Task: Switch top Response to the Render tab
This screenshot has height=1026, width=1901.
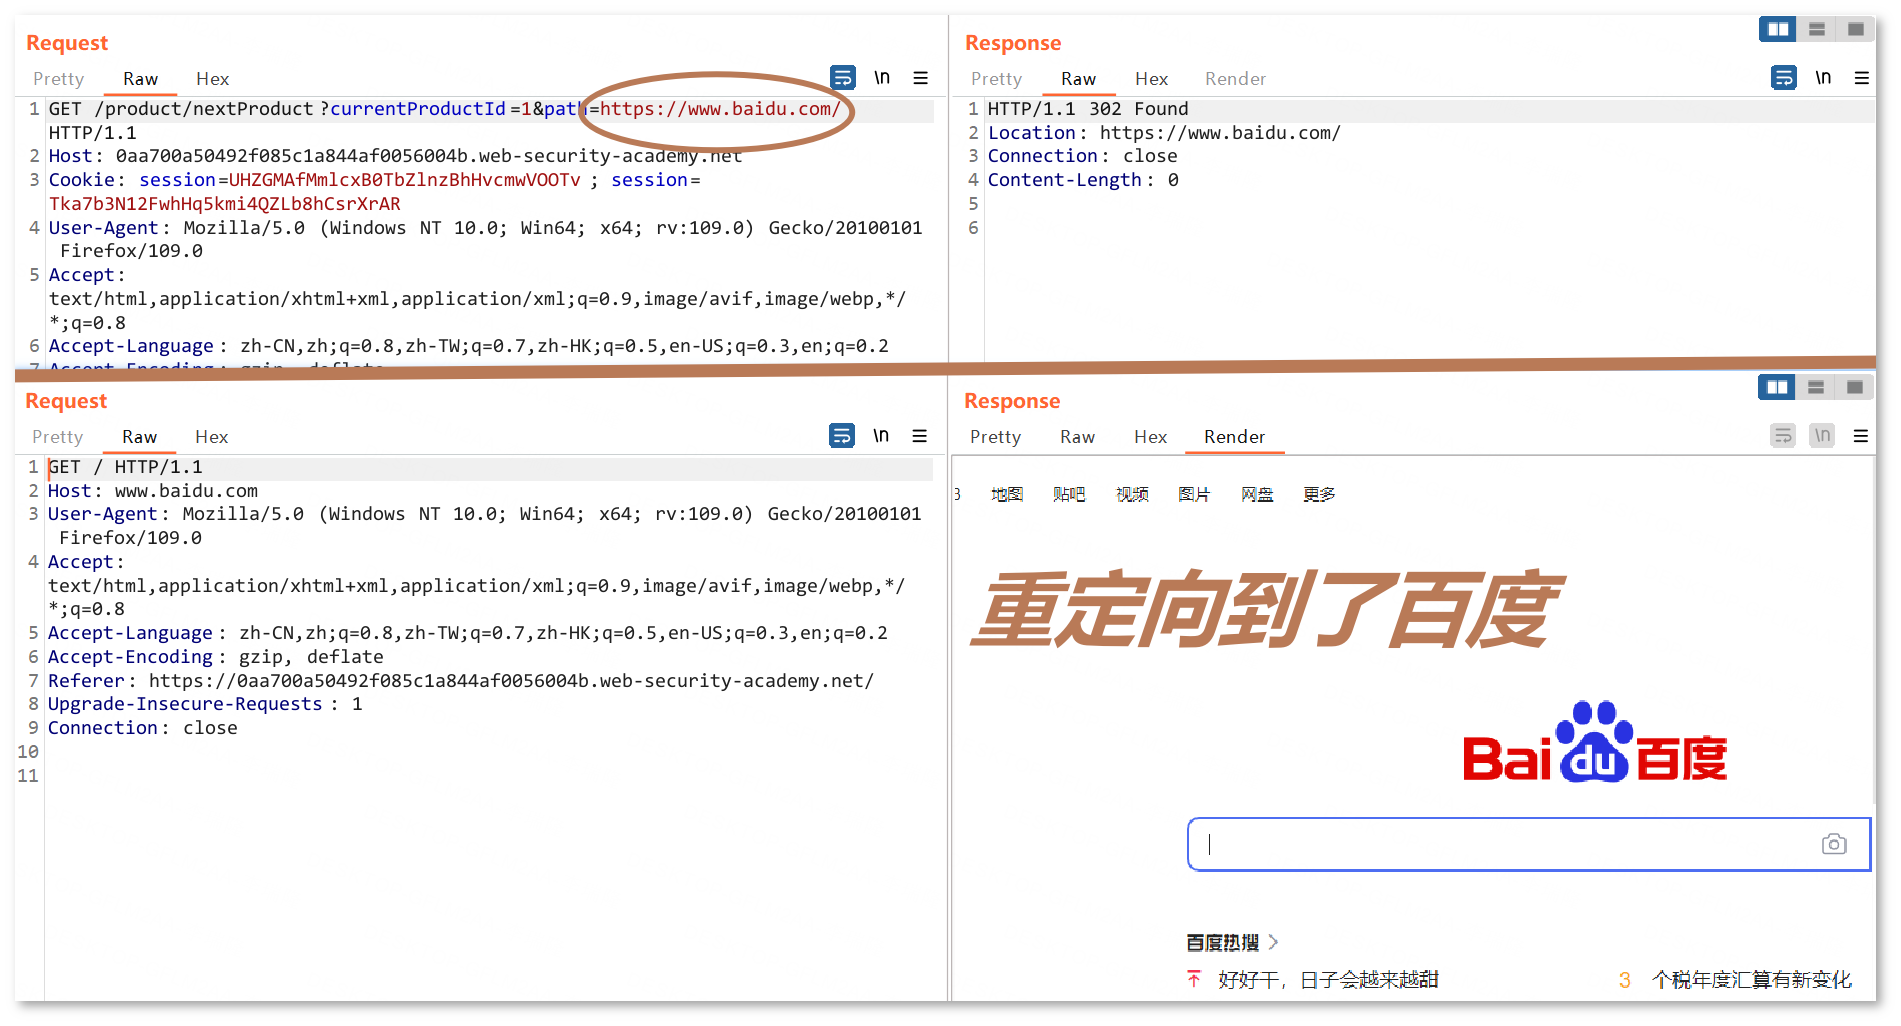Action: pyautogui.click(x=1234, y=78)
